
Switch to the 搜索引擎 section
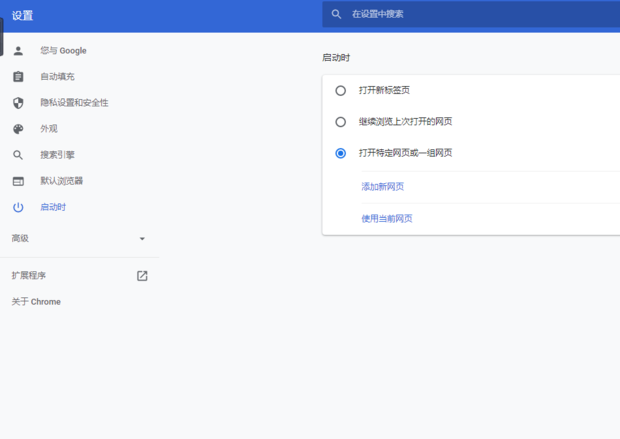tap(57, 155)
